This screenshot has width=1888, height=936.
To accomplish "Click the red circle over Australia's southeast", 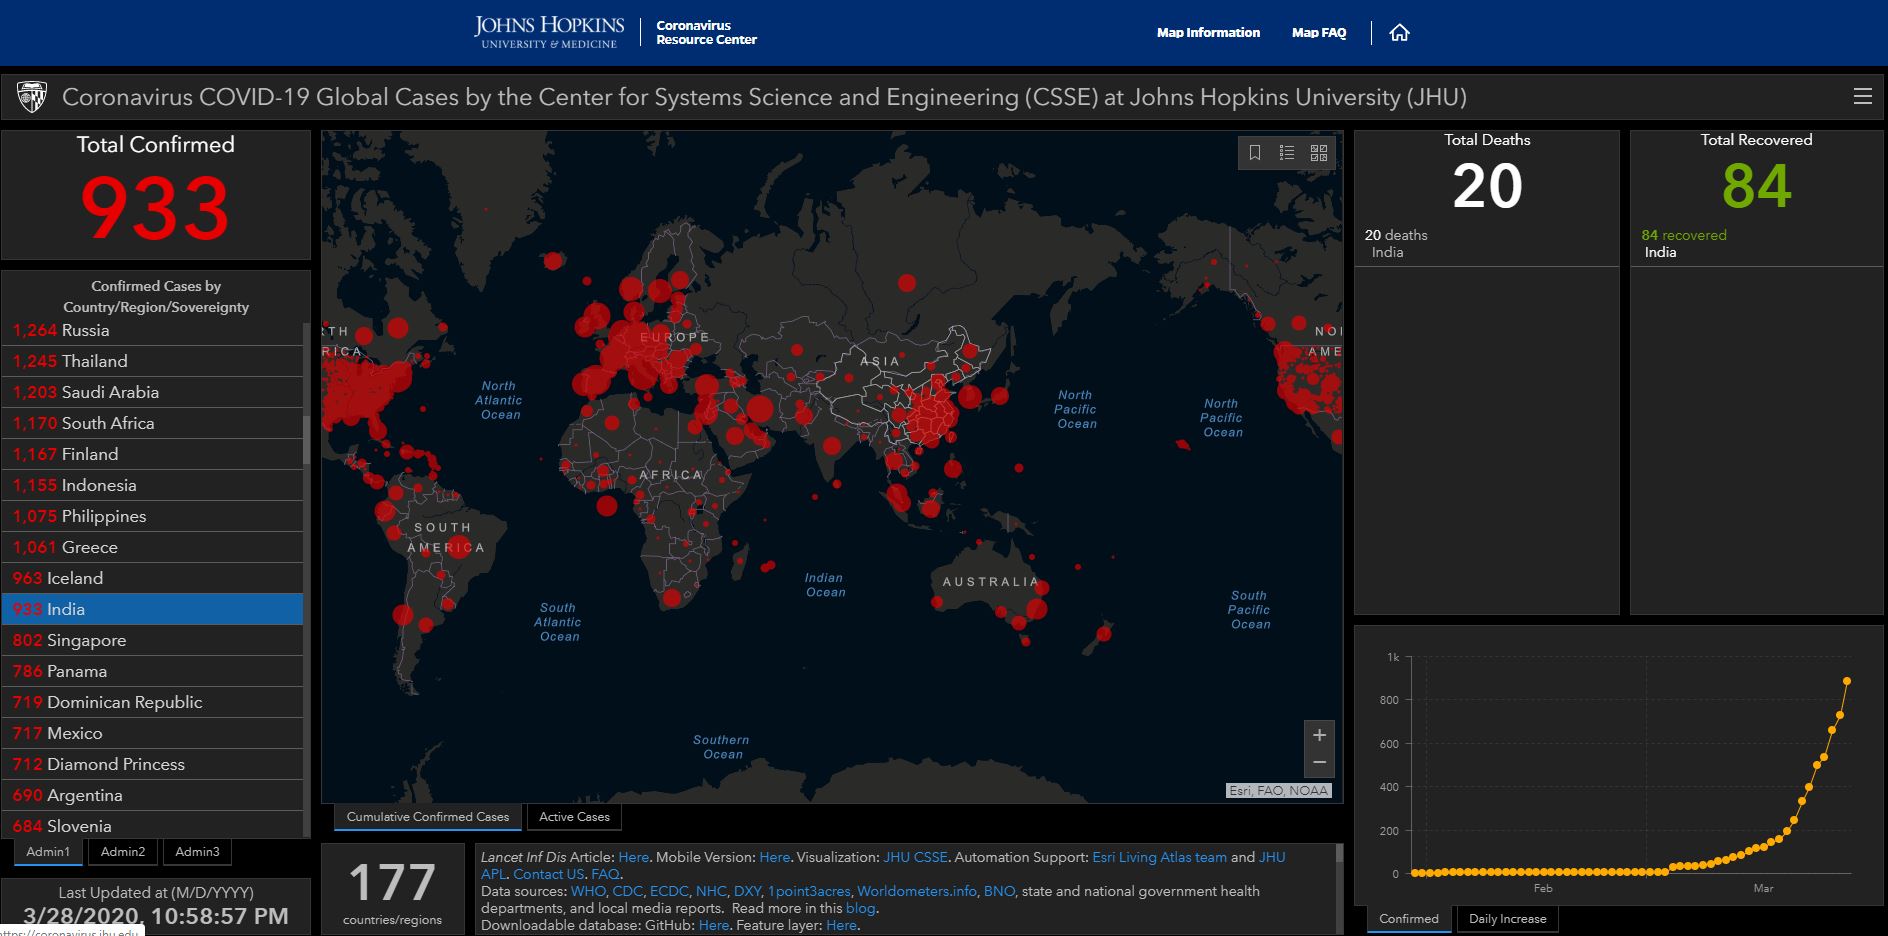I will coord(1037,607).
